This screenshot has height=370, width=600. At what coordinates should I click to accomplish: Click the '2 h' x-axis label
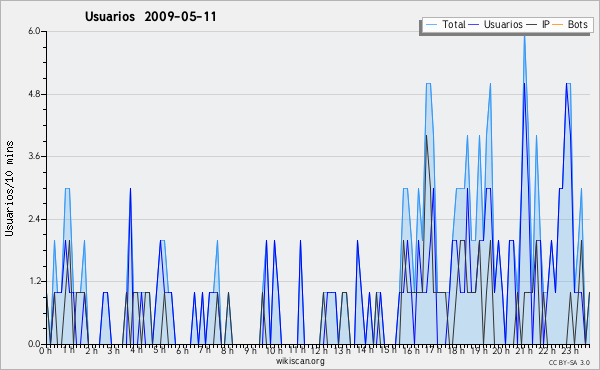point(91,350)
